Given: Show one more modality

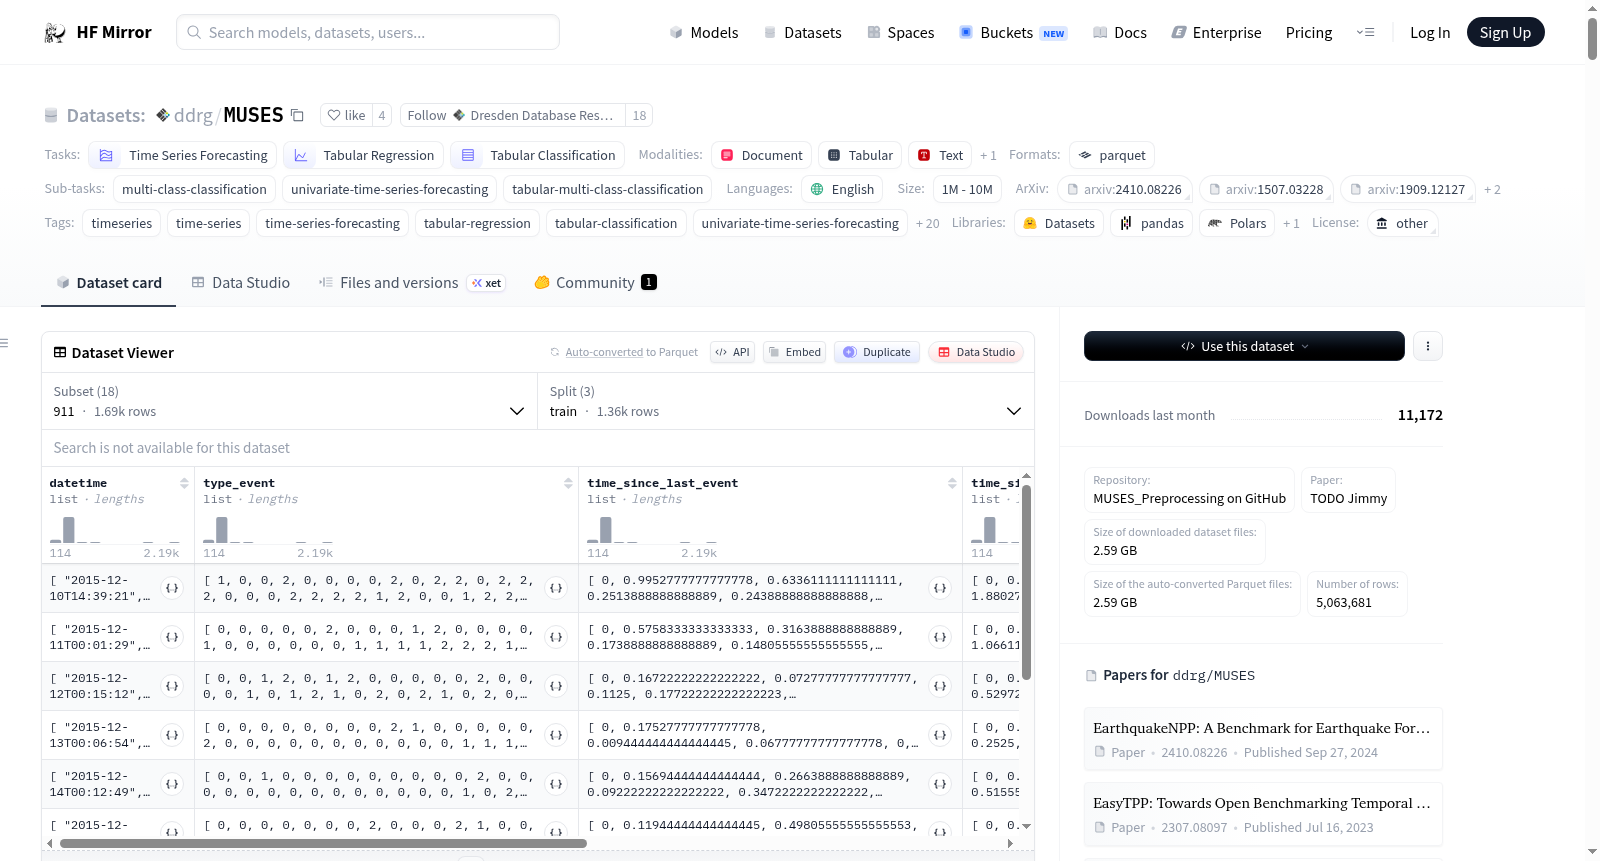Looking at the screenshot, I should 988,155.
